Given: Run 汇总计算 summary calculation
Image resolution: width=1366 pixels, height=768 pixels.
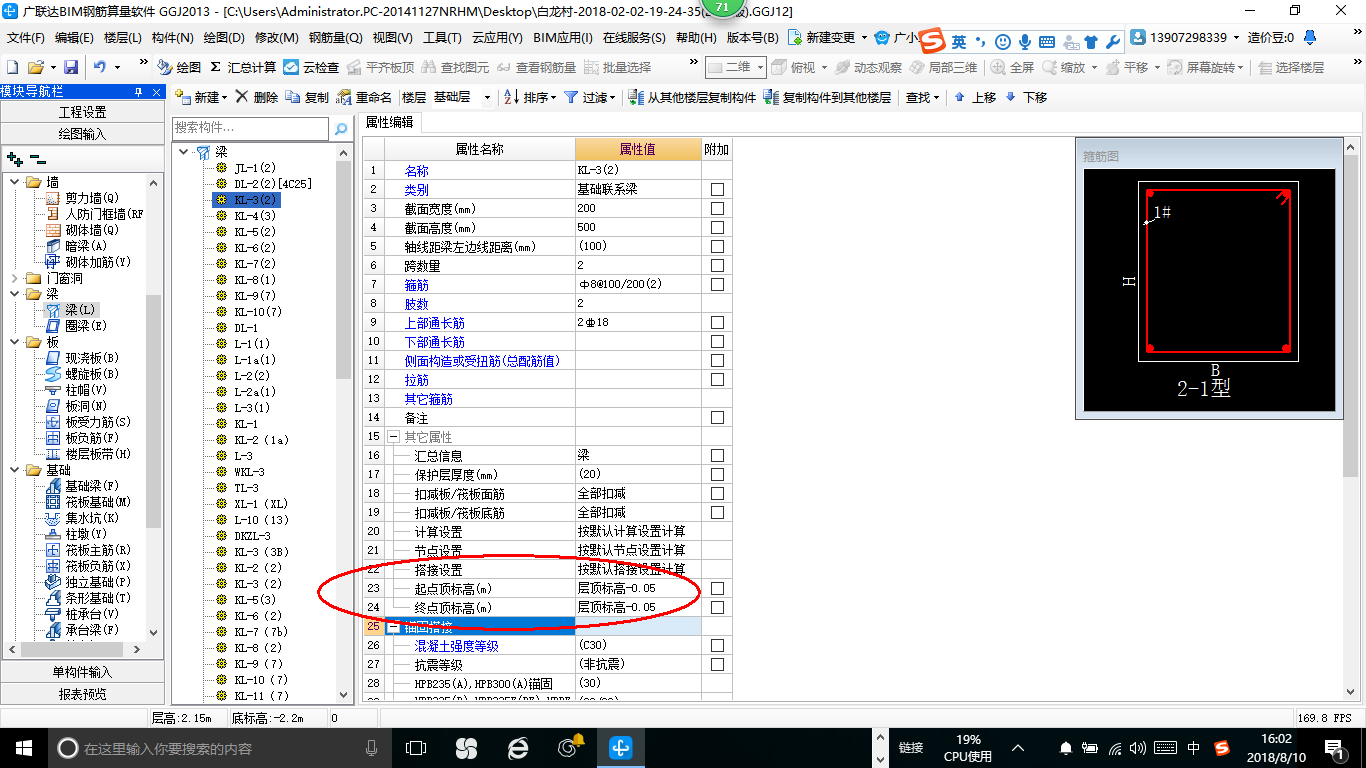Looking at the screenshot, I should click(243, 67).
